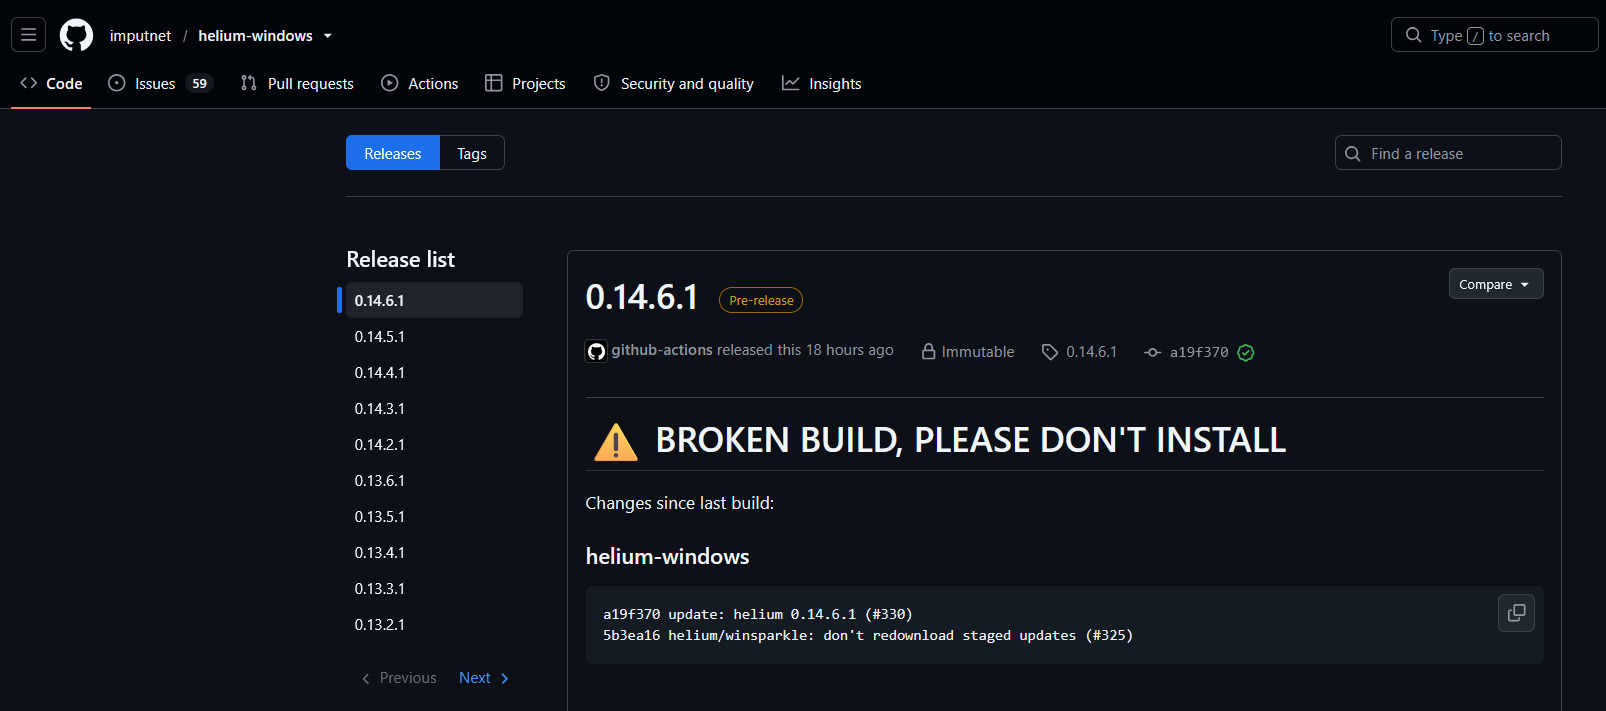Select release 0.14.3.1 in the list
This screenshot has width=1606, height=711.
pos(434,408)
